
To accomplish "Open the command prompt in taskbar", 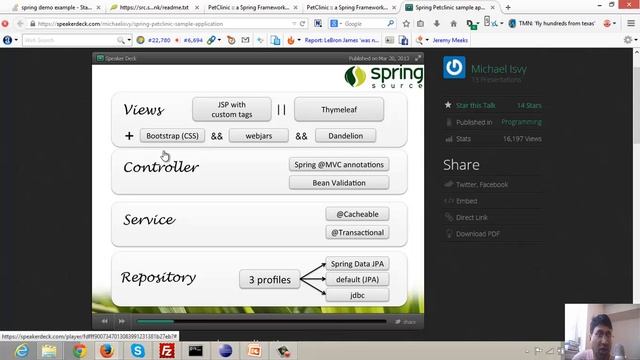I will coord(196,351).
